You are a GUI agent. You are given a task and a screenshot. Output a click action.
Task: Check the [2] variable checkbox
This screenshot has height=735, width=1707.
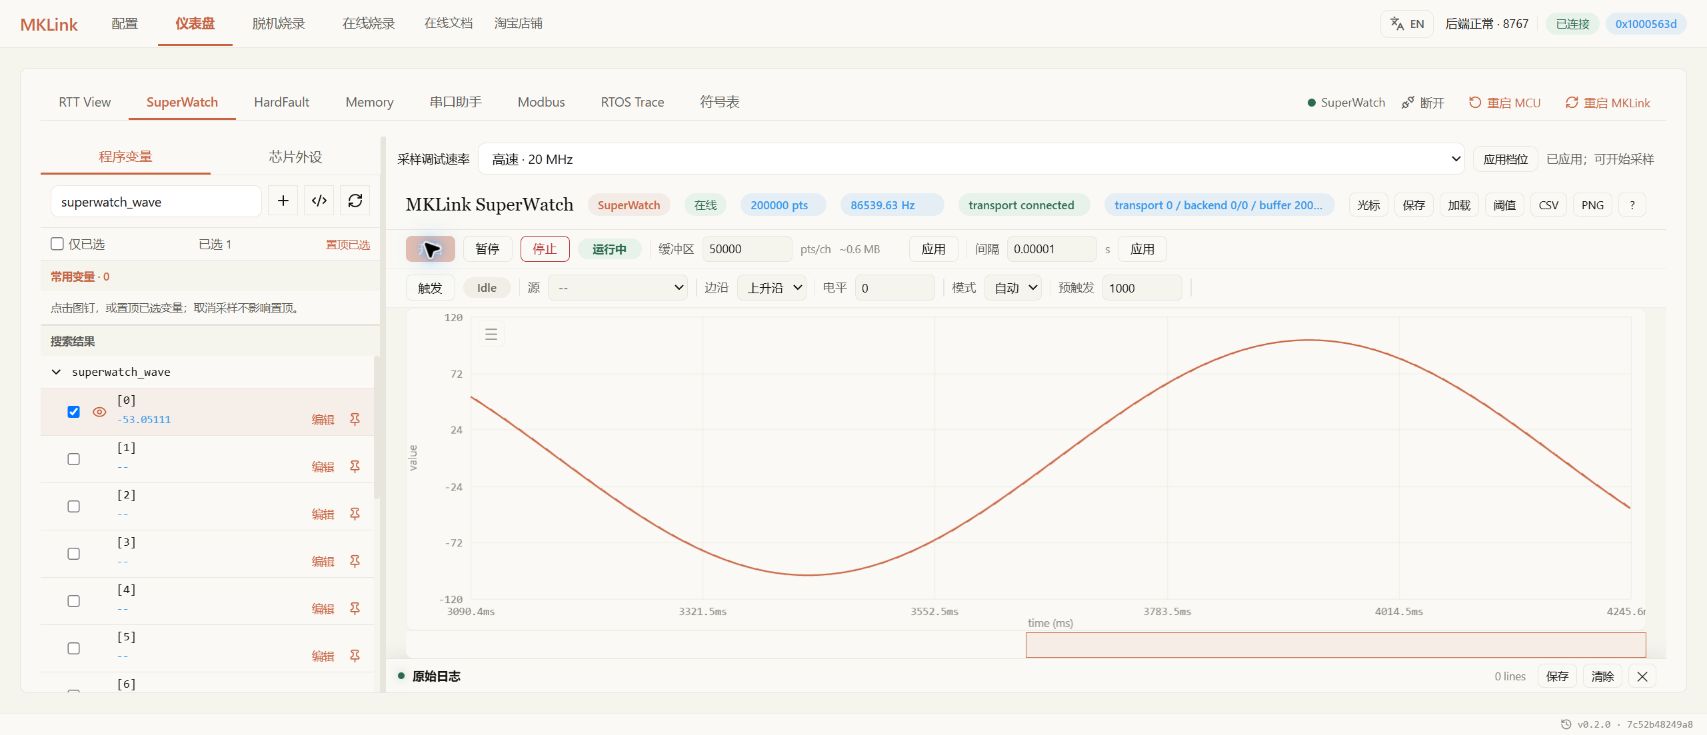73,506
